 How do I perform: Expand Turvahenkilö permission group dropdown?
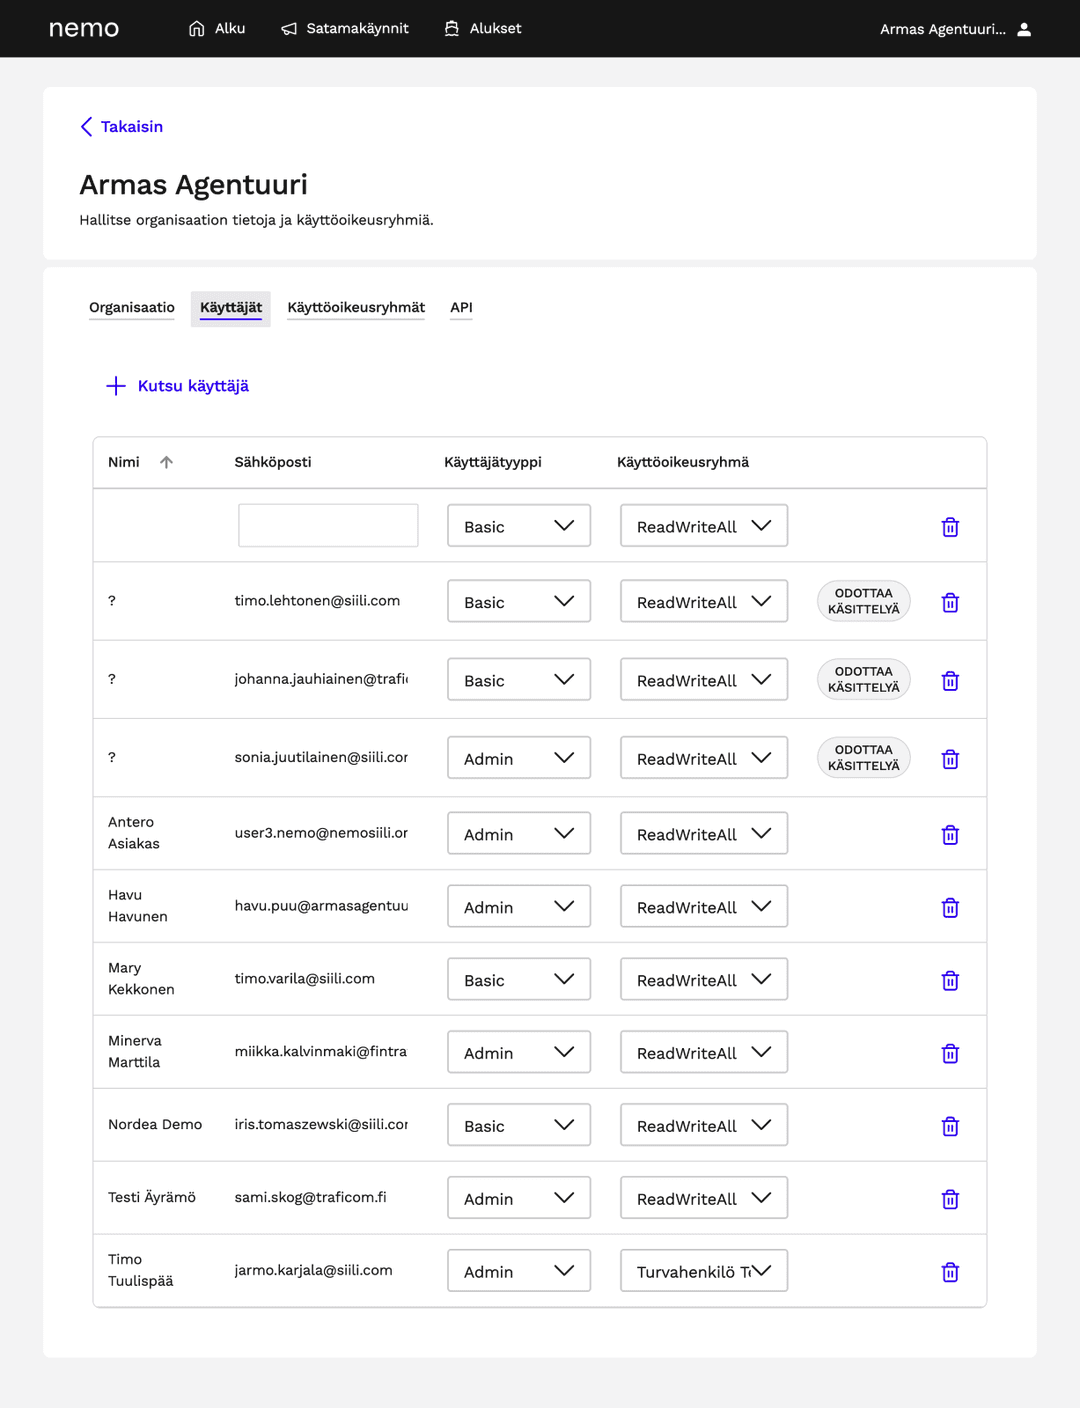(703, 1271)
